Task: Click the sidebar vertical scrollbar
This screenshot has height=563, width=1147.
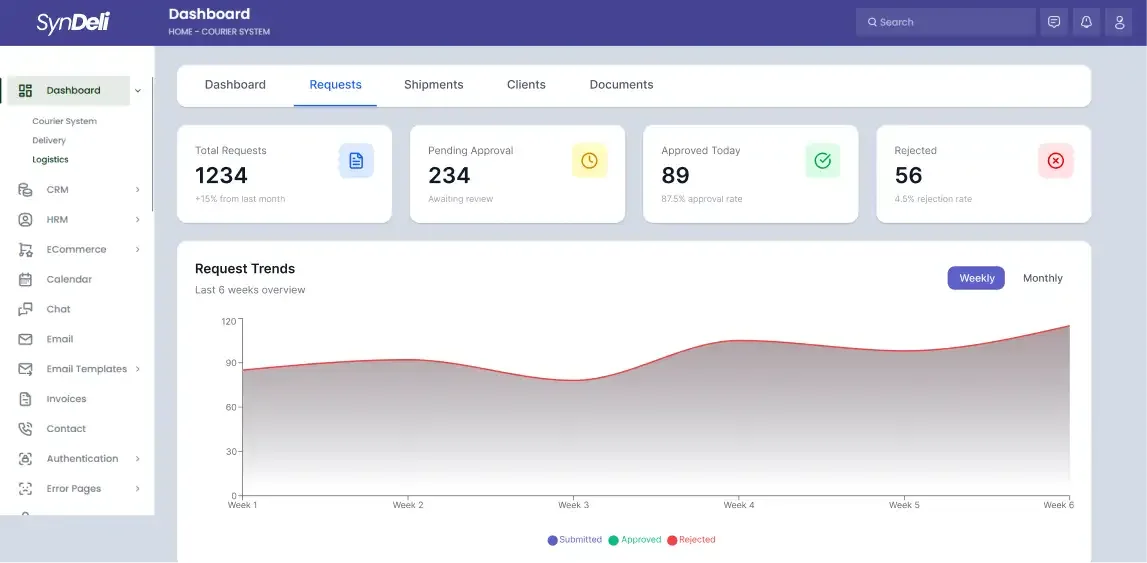Action: point(153,145)
